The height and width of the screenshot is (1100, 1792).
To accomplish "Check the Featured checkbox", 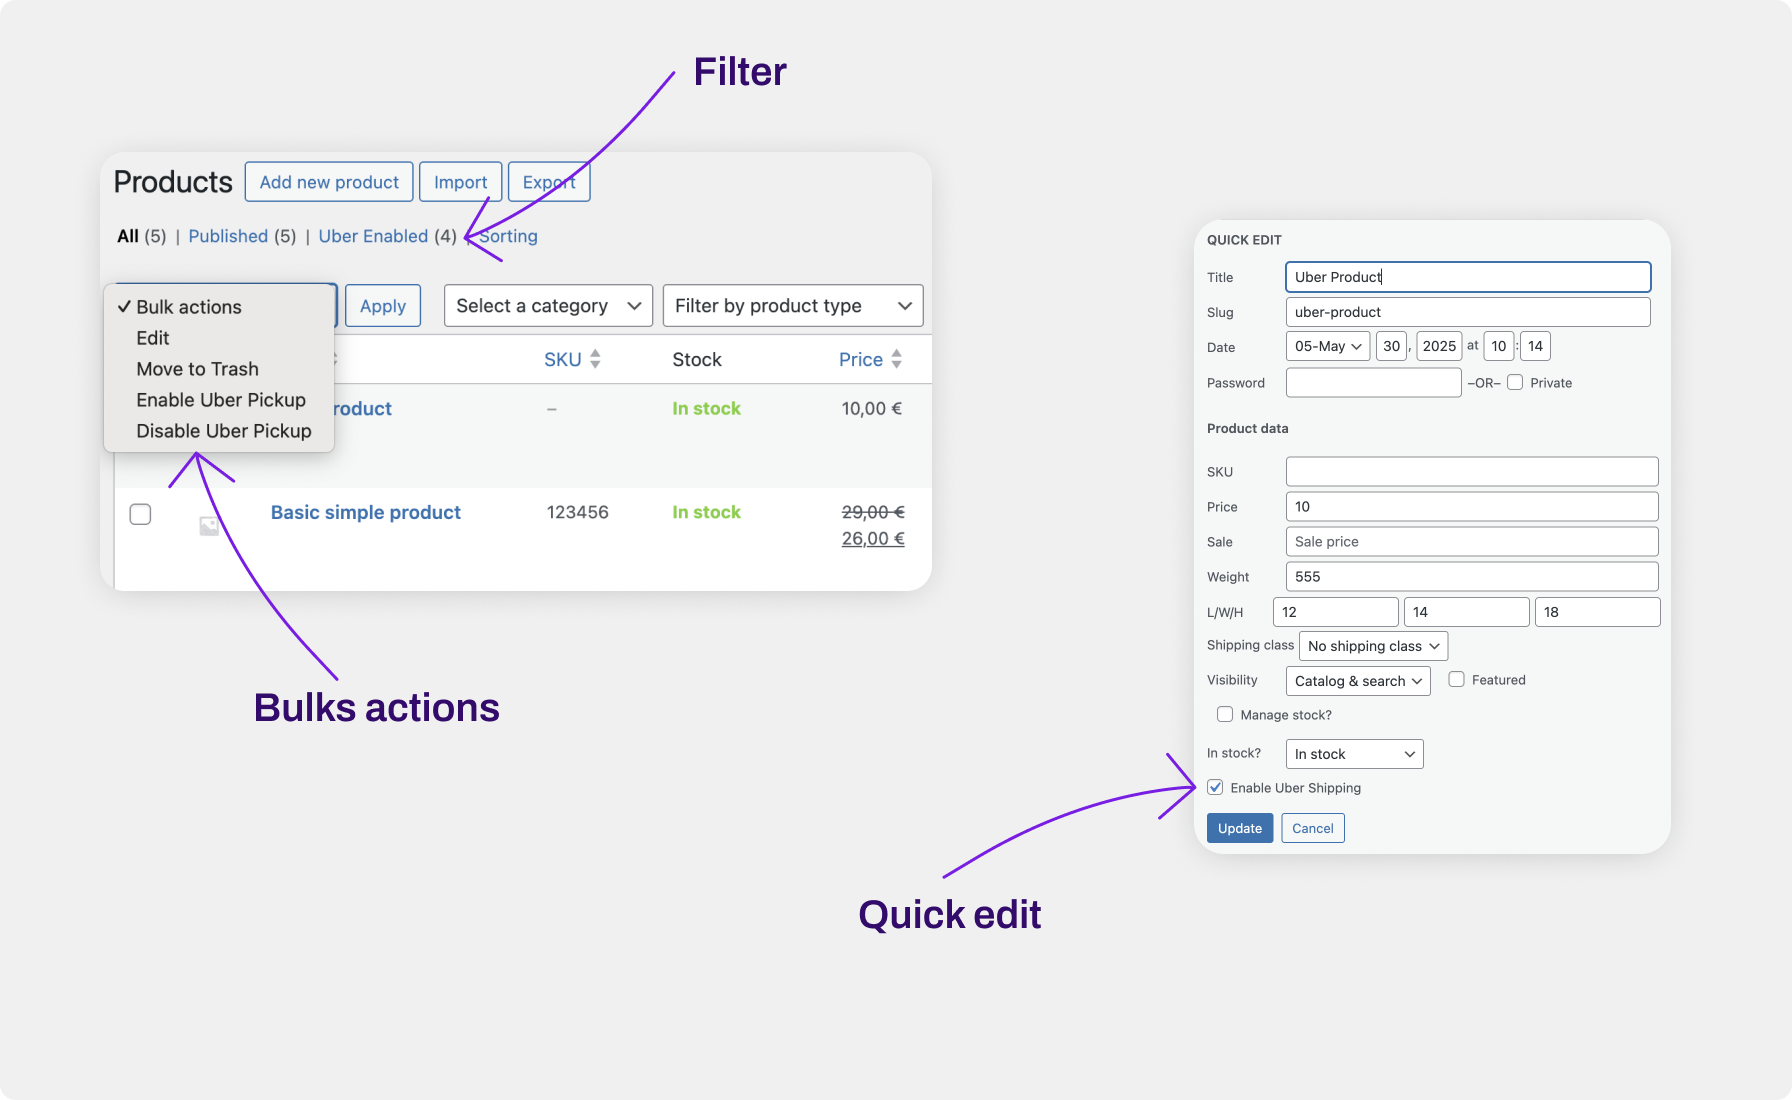I will pyautogui.click(x=1456, y=680).
